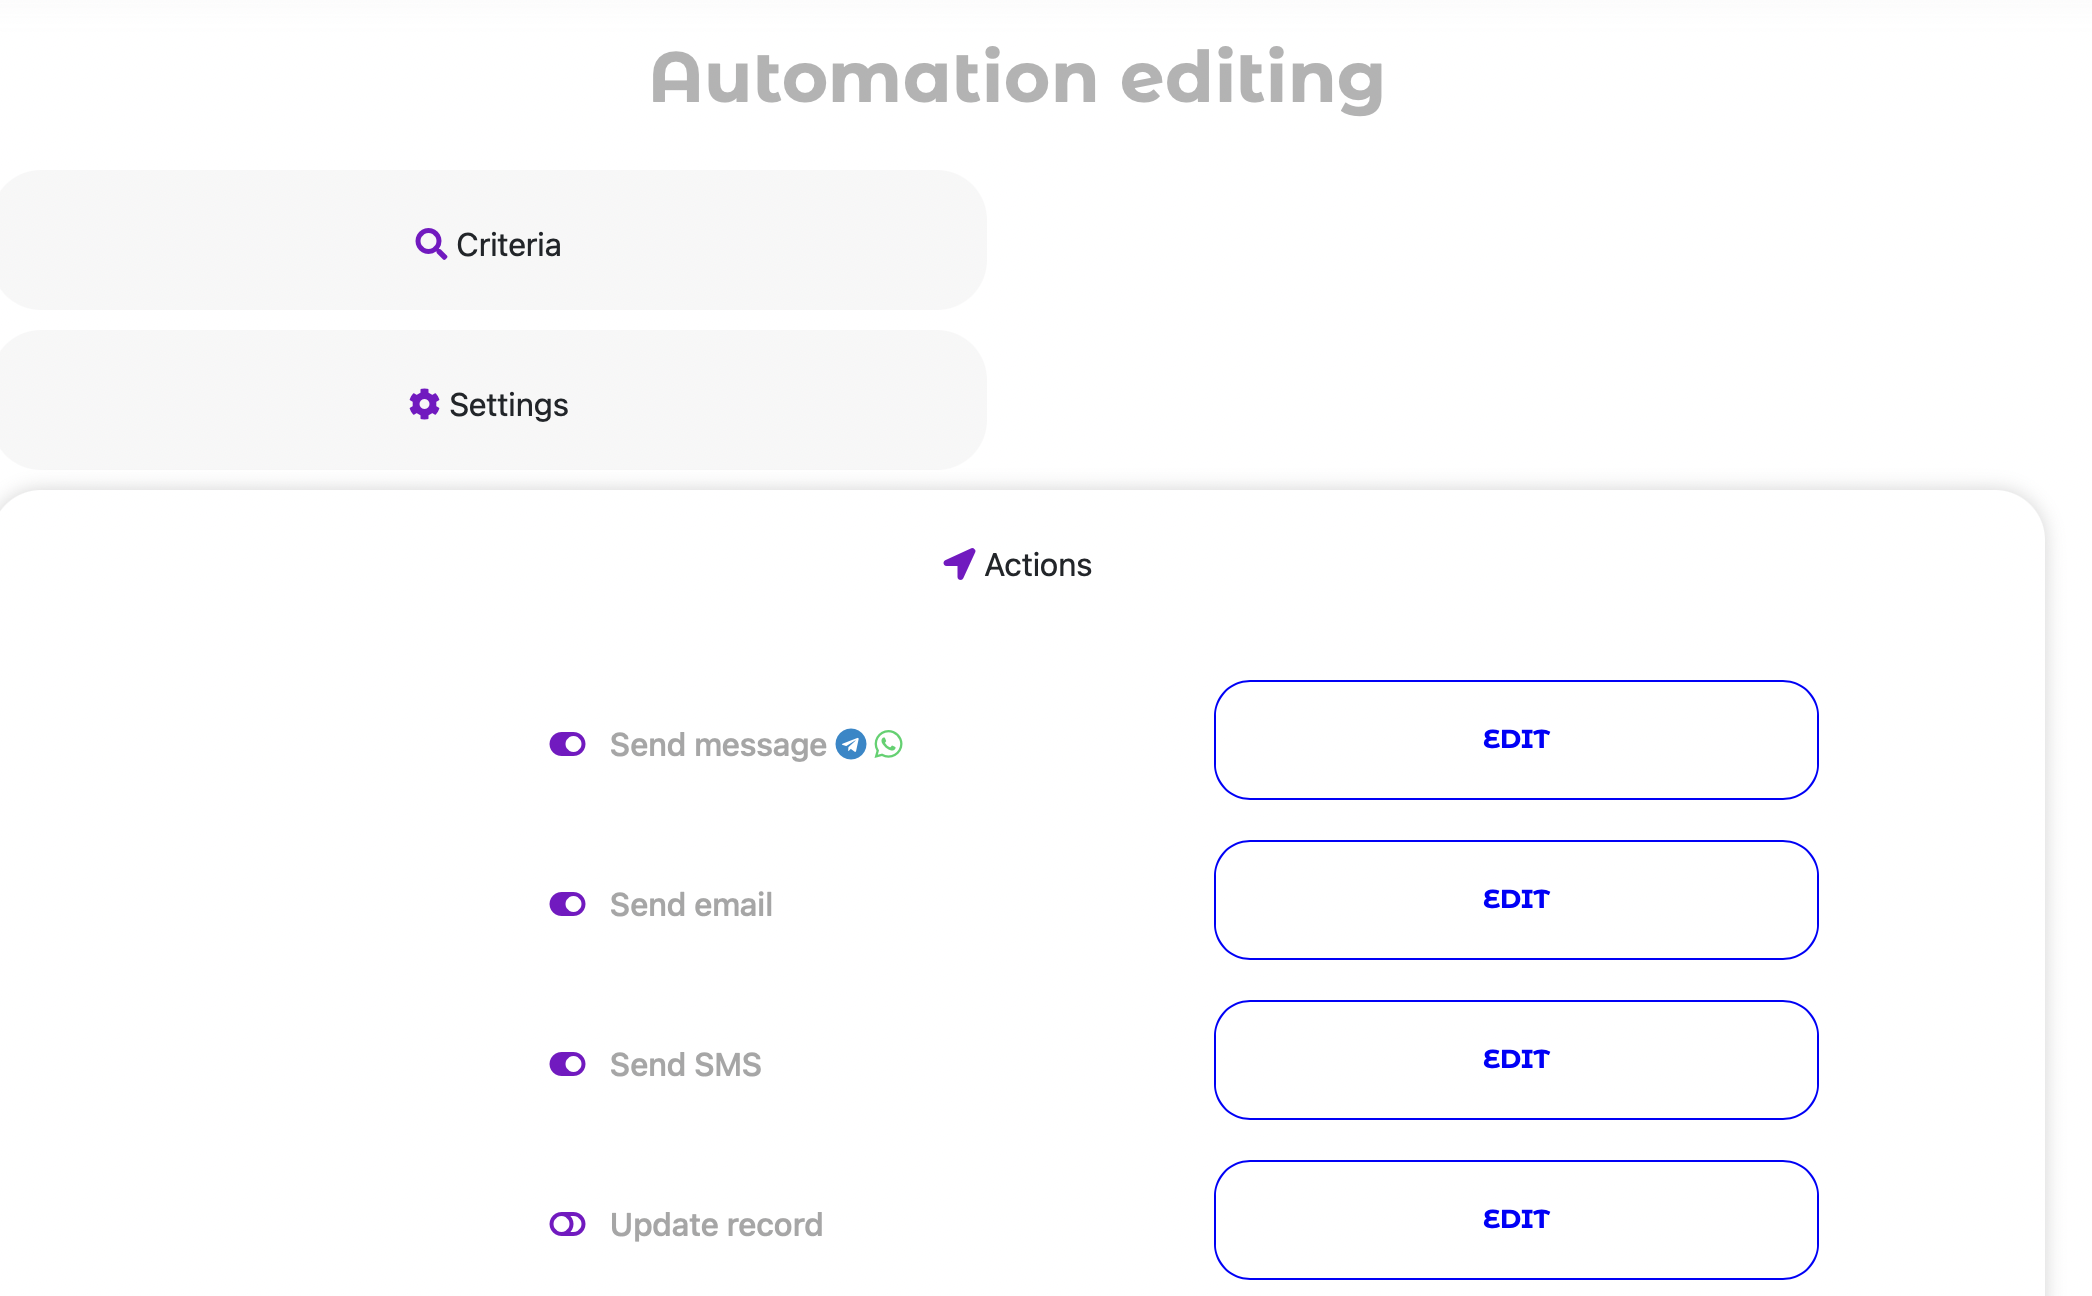2092x1296 pixels.
Task: Turn off the Send SMS toggle
Action: click(x=568, y=1064)
